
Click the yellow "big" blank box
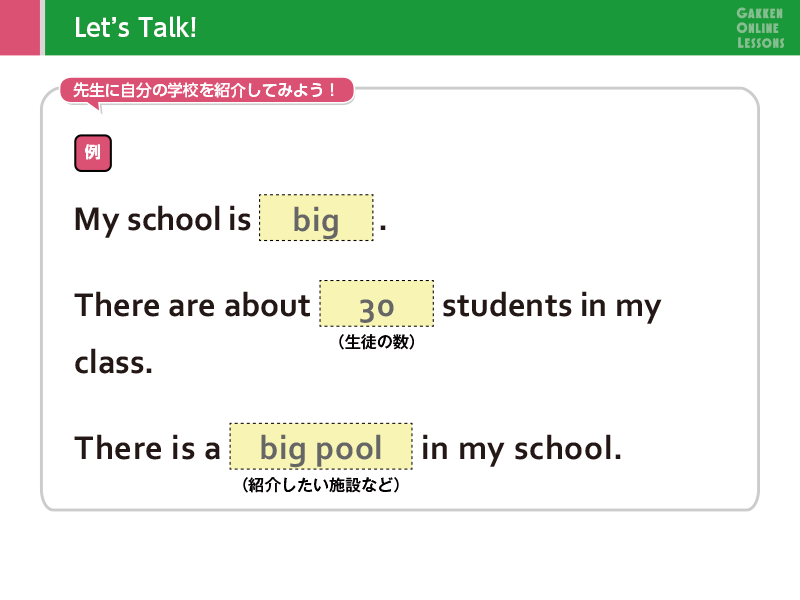[x=316, y=218]
